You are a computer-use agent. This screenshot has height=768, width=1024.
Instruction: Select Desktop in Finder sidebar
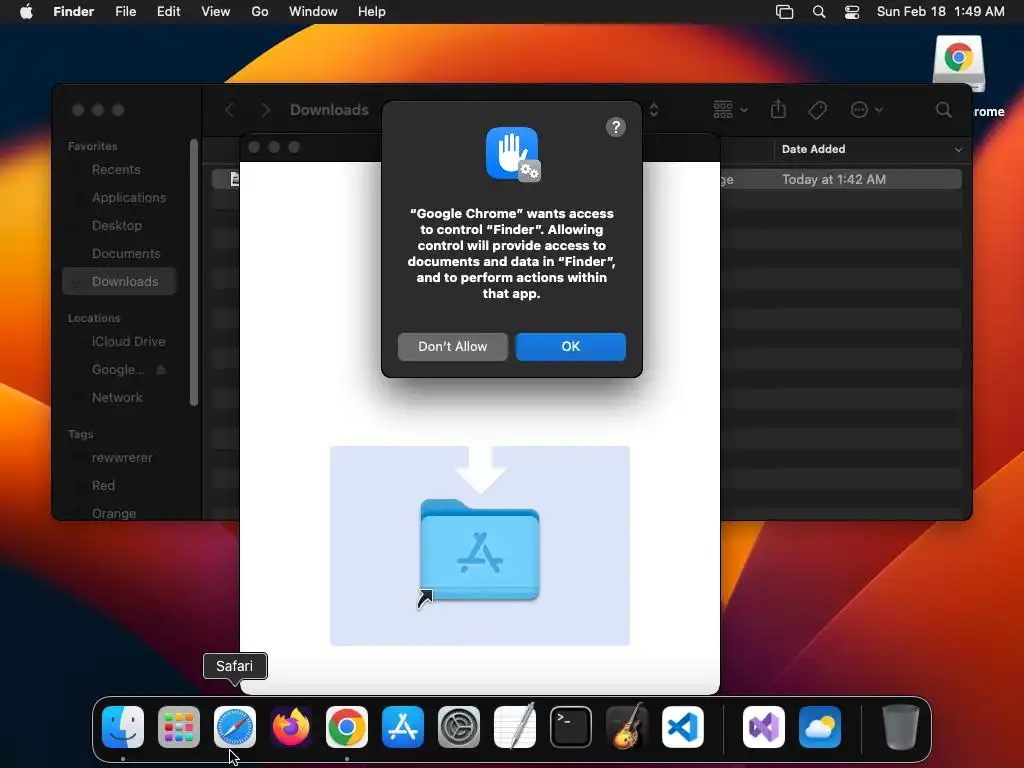click(x=119, y=226)
